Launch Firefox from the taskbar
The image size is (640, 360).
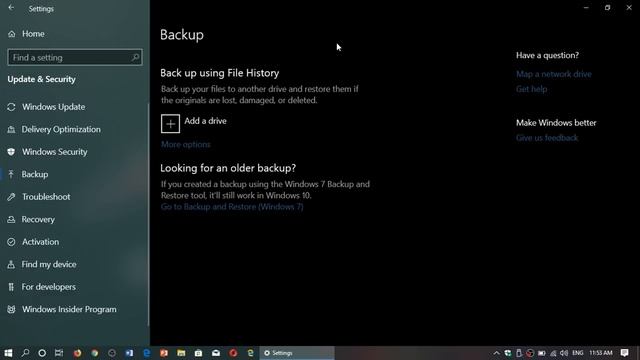77,353
